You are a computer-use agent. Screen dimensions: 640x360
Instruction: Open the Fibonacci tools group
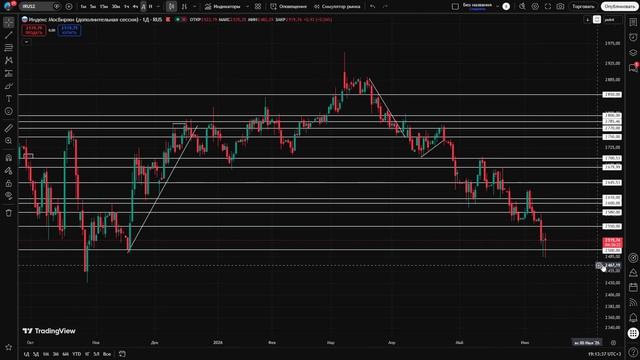point(9,48)
